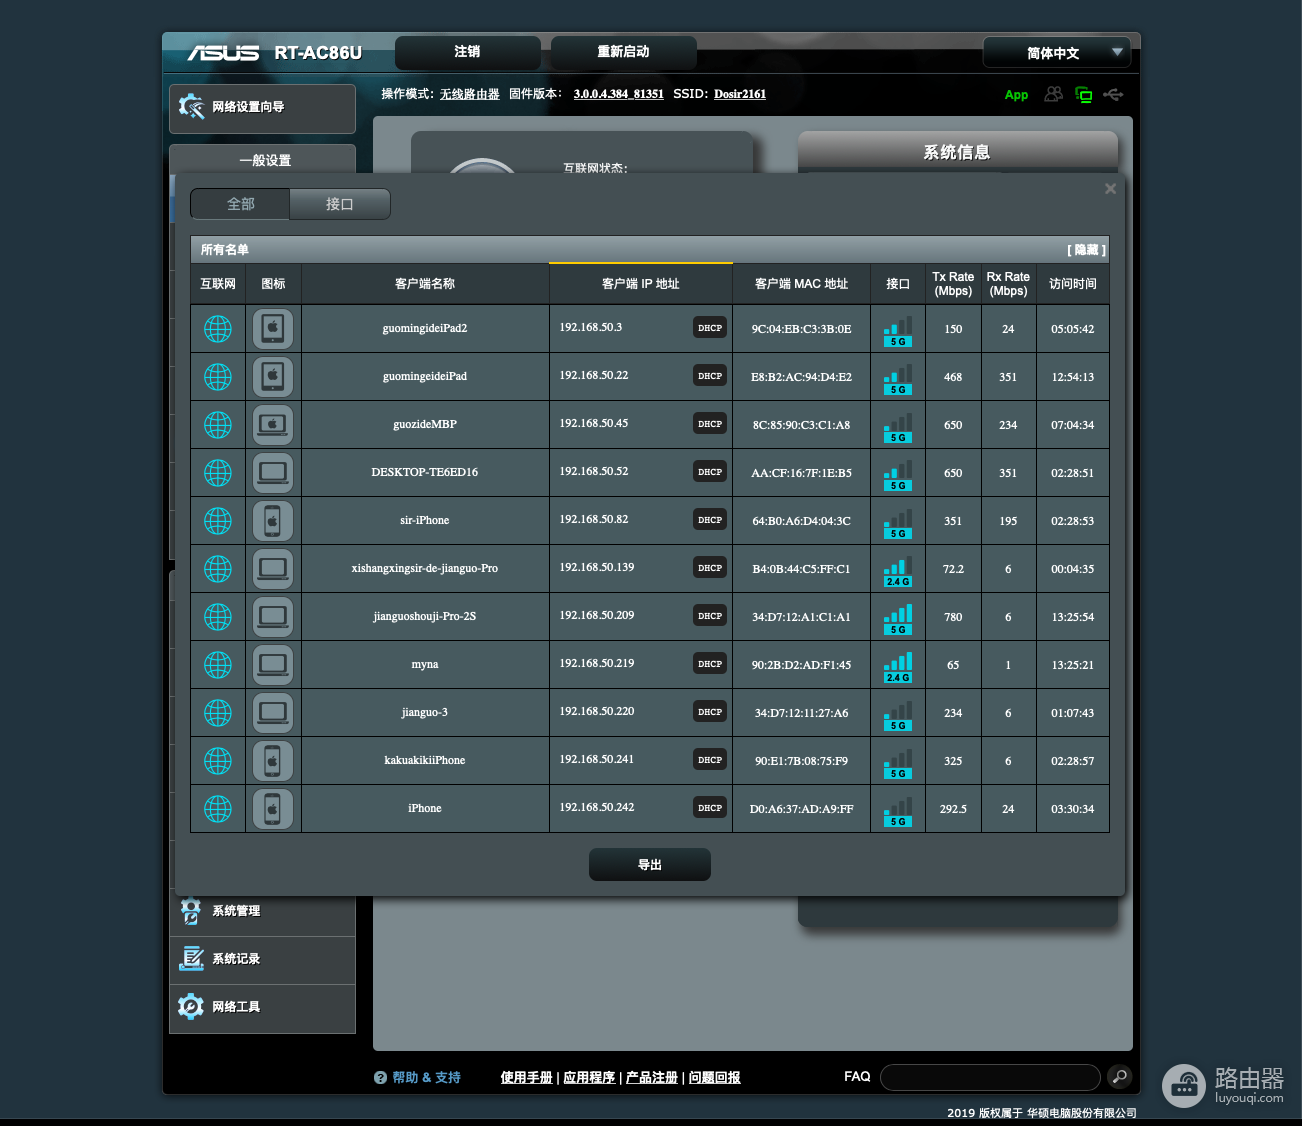
Task: Select the 全部 tab
Action: [241, 204]
